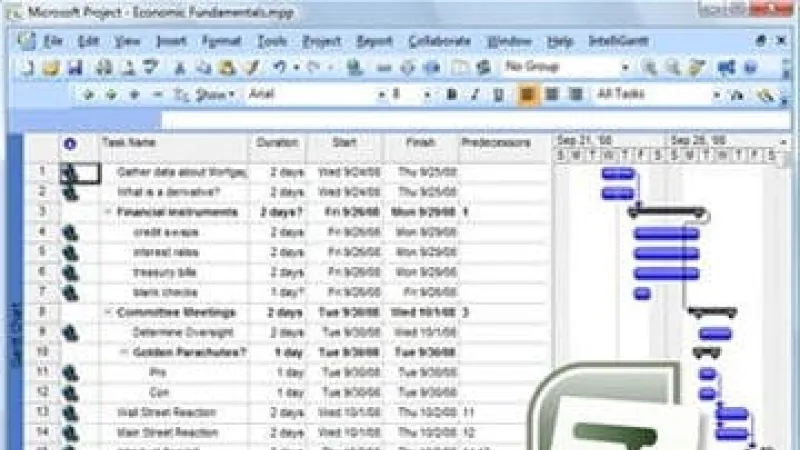Image resolution: width=800 pixels, height=450 pixels.
Task: Click the Show Subtasks plus icon
Action: (135, 95)
